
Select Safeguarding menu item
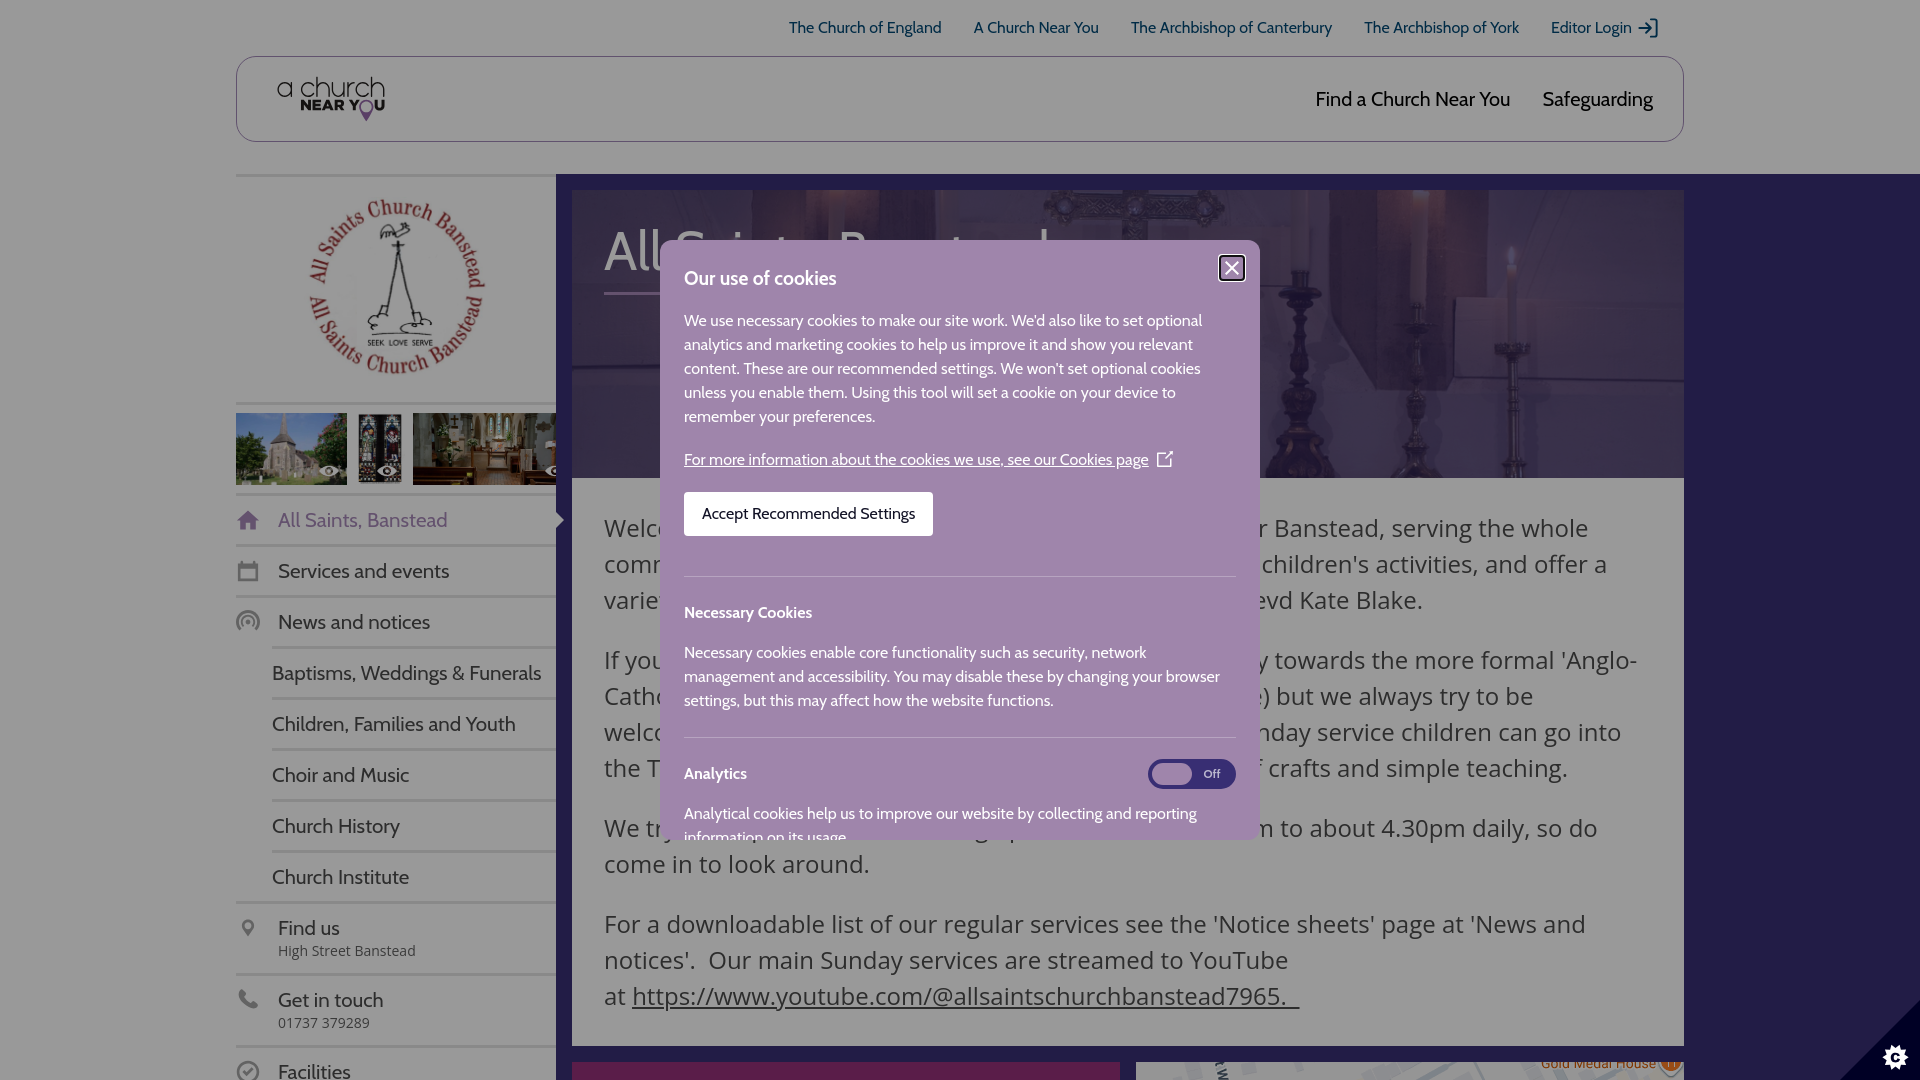pyautogui.click(x=1597, y=99)
